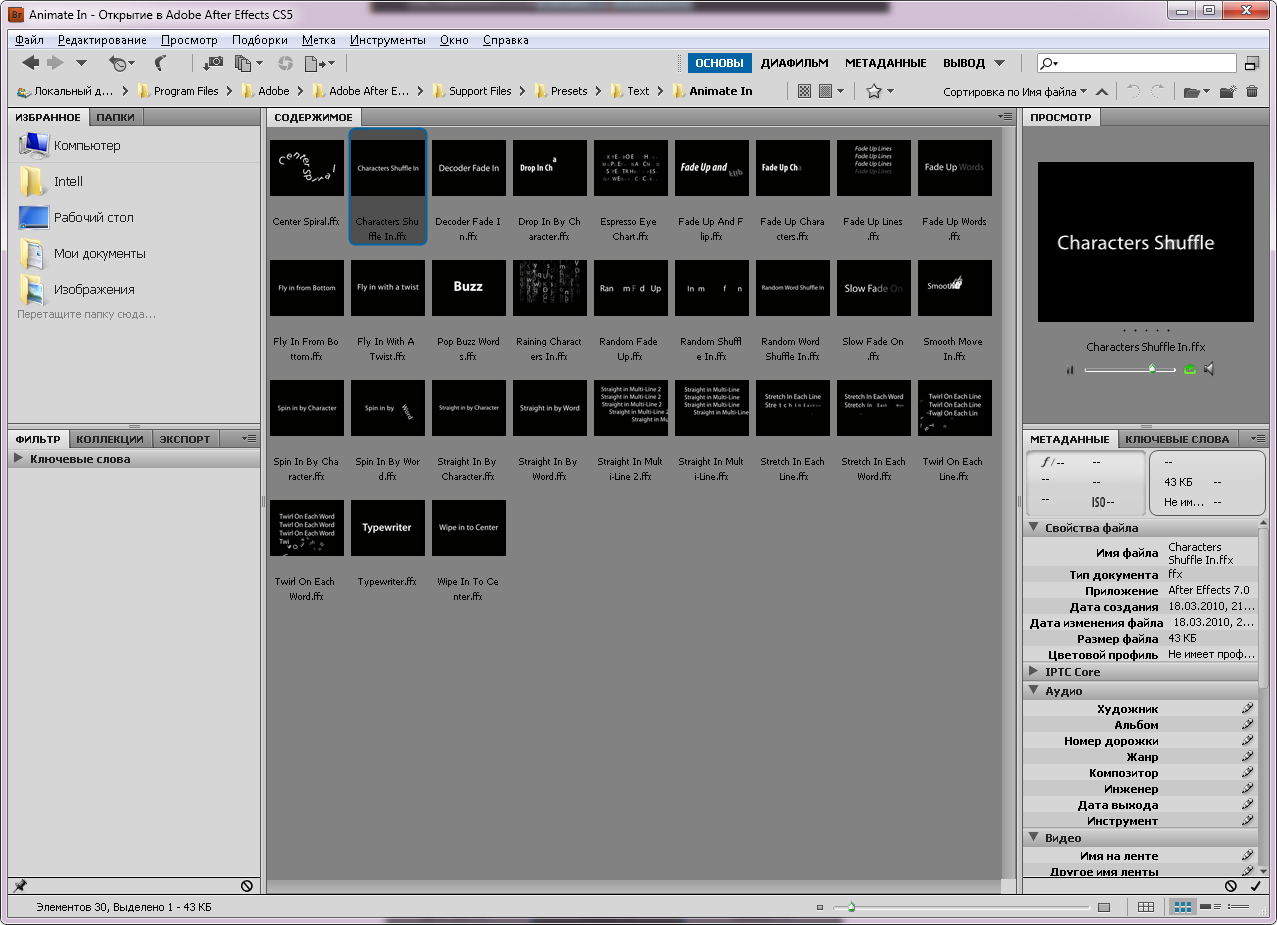The width and height of the screenshot is (1277, 925).
Task: Cancel metadata changes icon
Action: tap(1231, 886)
